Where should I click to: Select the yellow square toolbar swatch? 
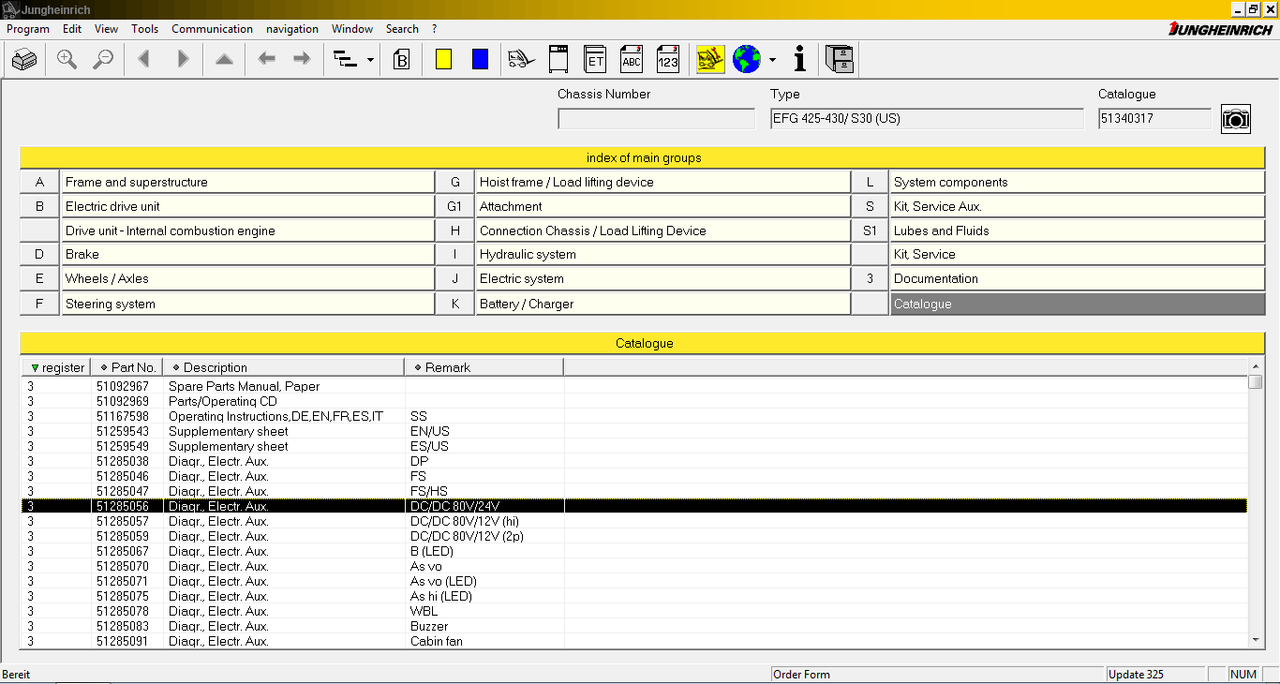pos(444,60)
